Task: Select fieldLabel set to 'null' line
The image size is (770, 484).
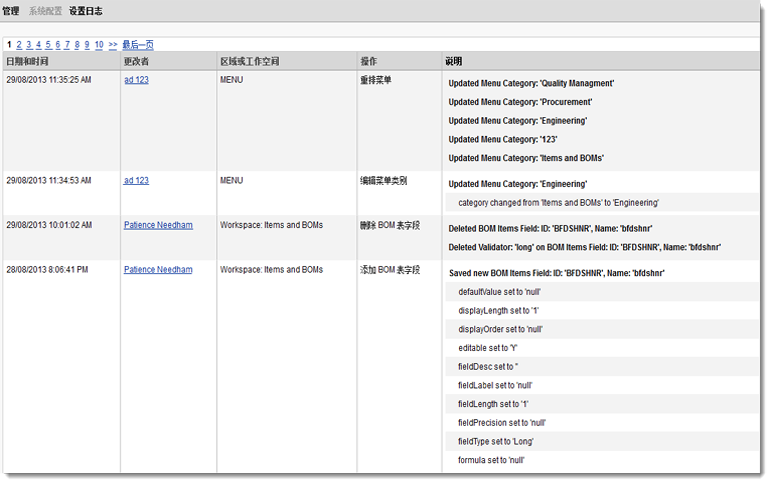Action: [495, 385]
